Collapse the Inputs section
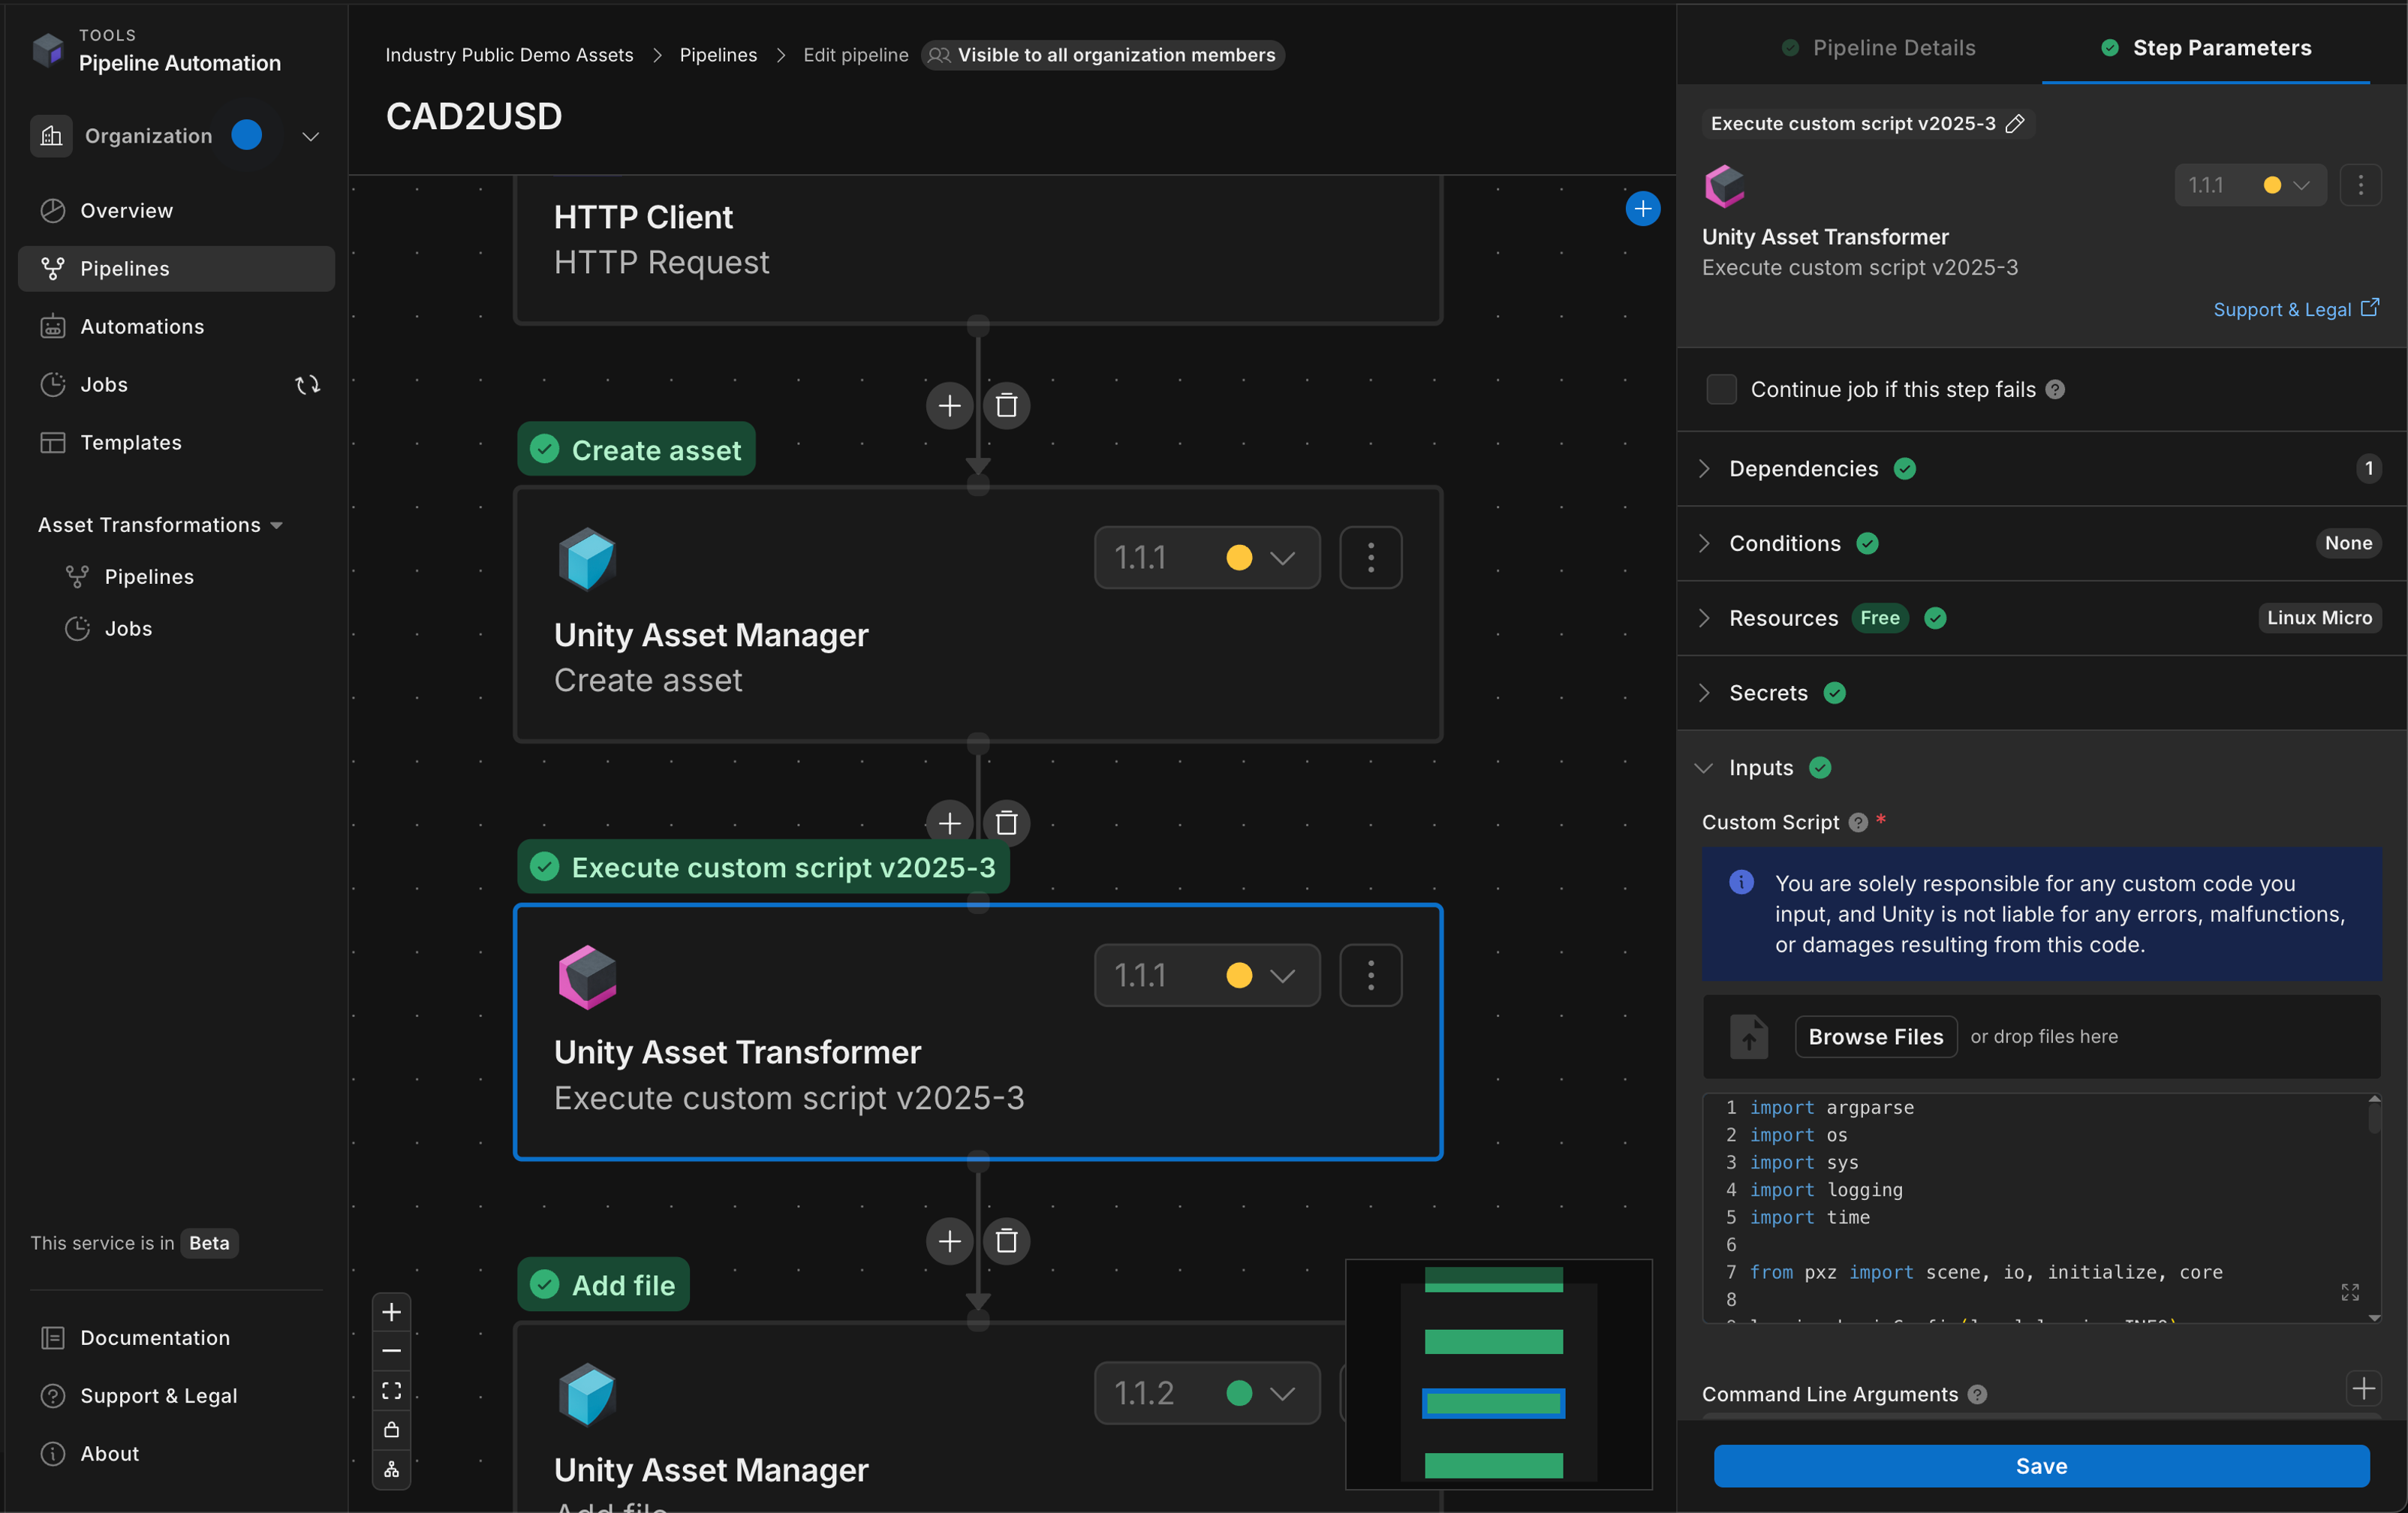 point(2041,767)
